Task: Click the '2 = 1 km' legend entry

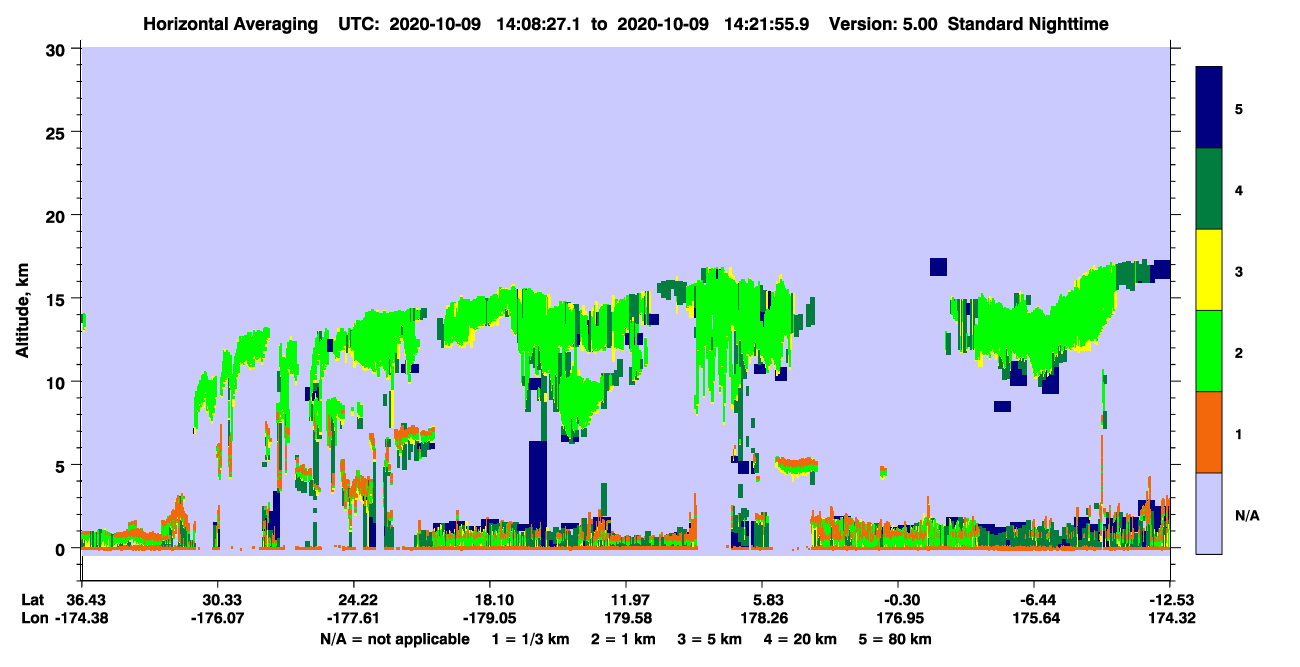Action: click(624, 639)
